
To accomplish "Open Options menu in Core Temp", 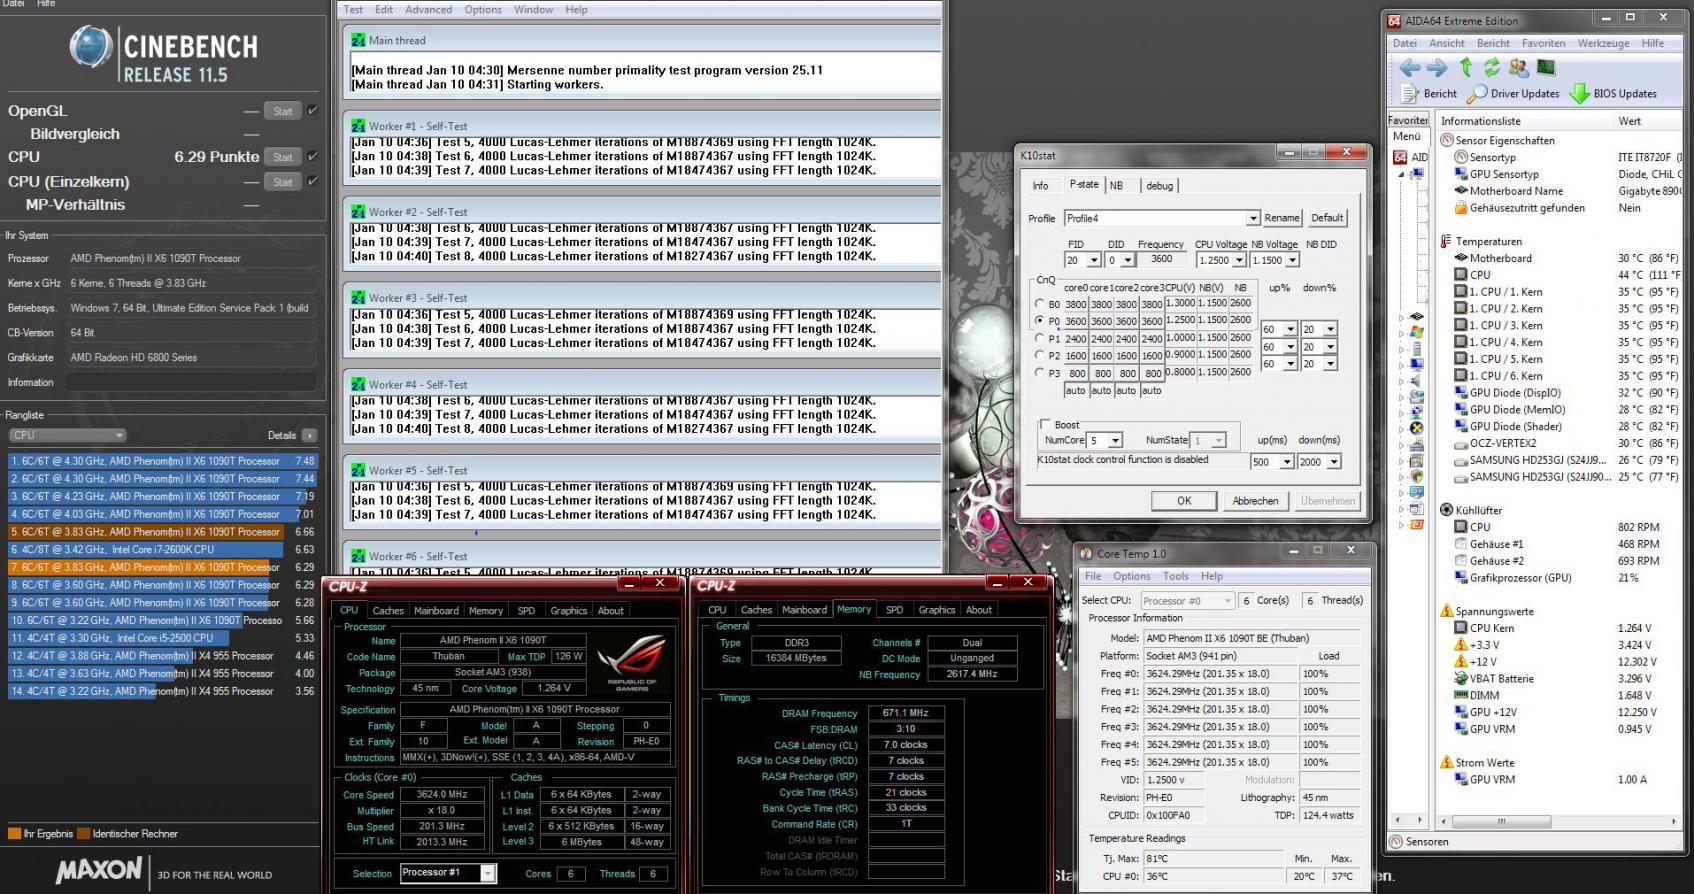I will (x=1131, y=576).
